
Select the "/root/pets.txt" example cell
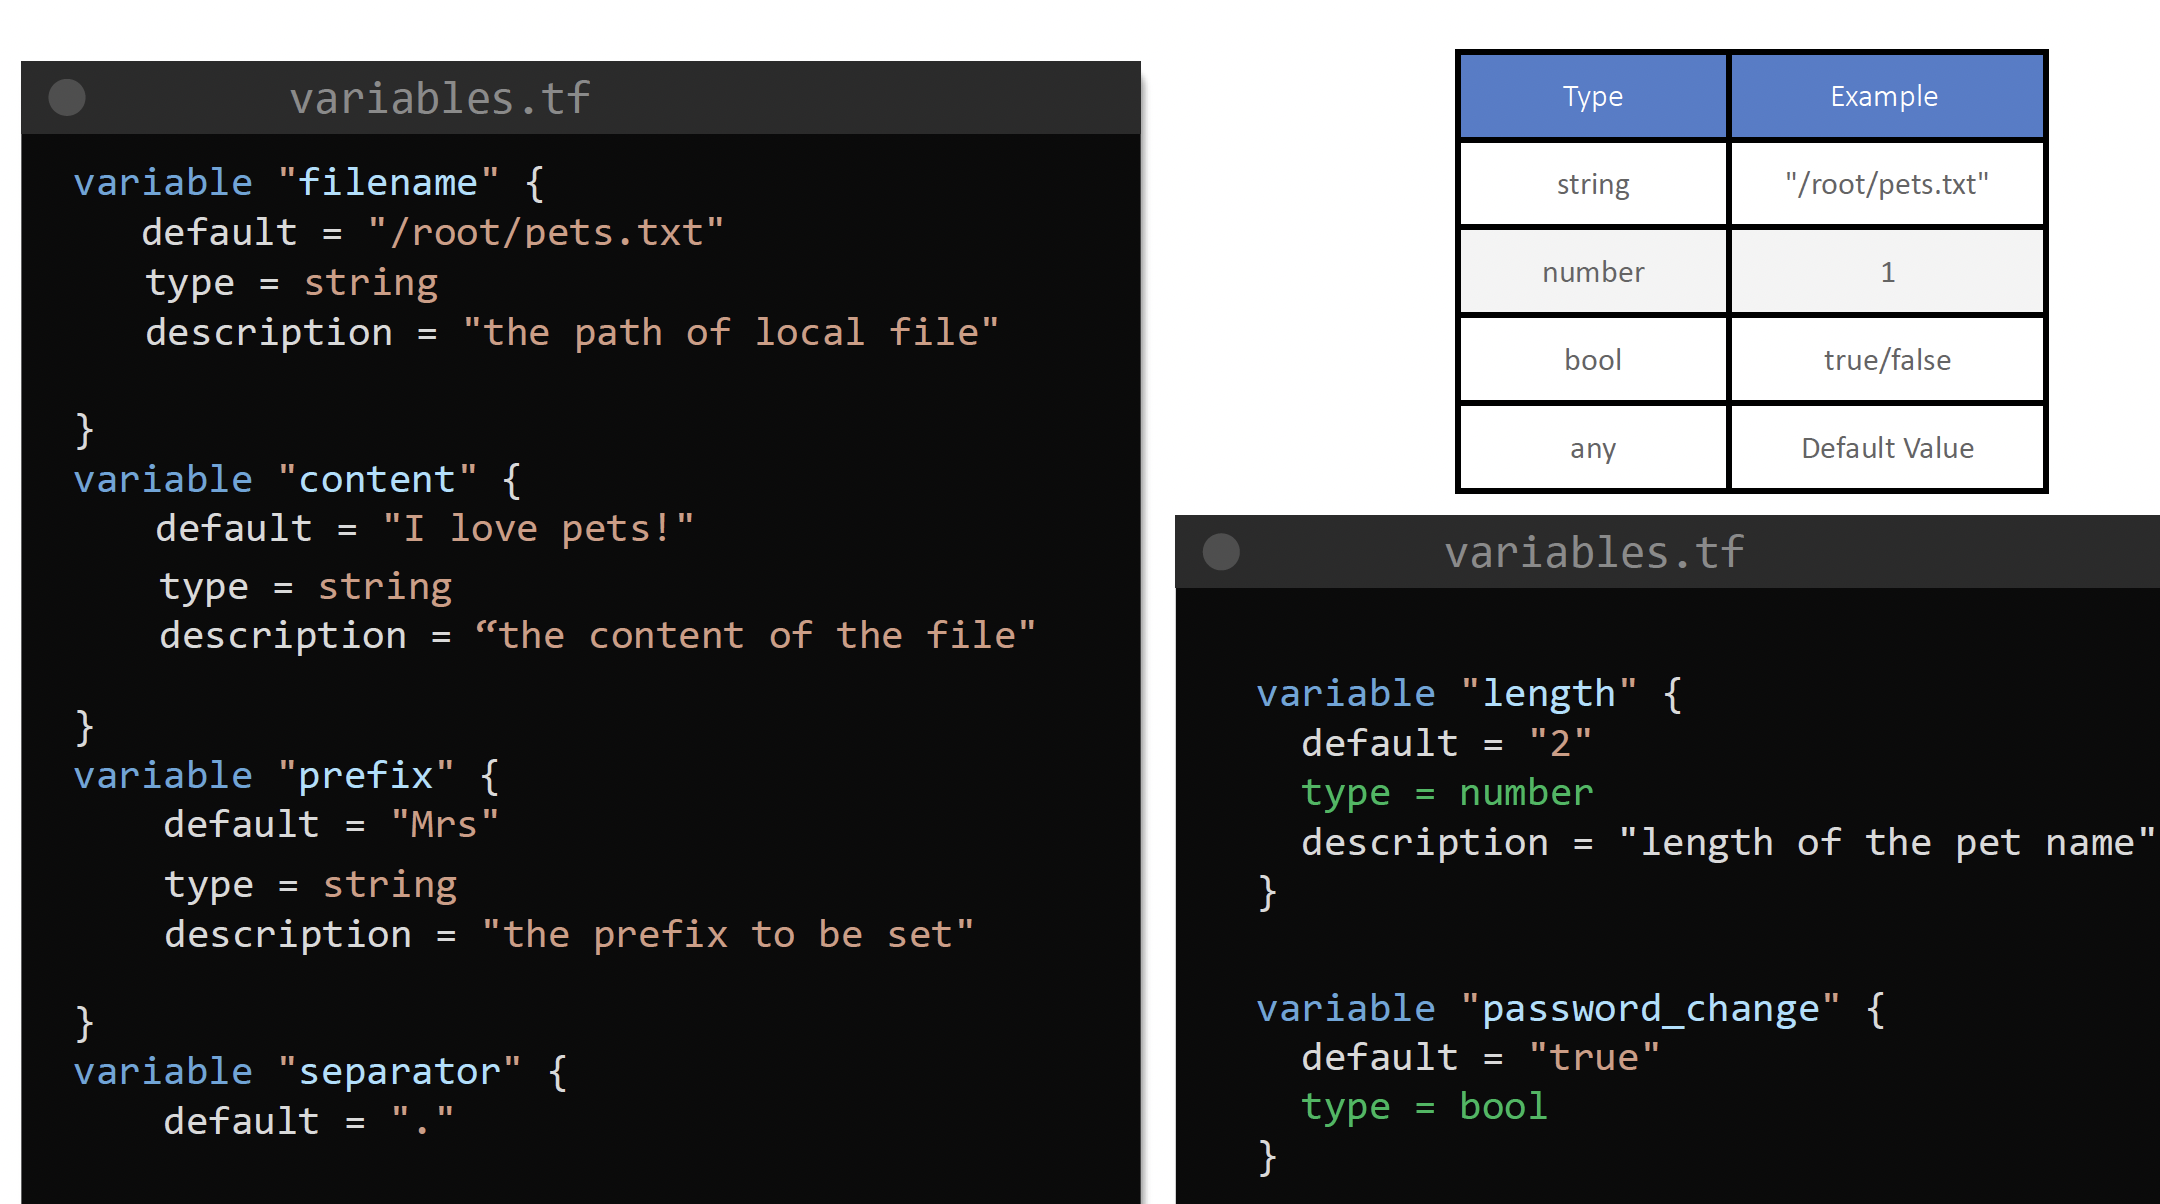click(1886, 184)
